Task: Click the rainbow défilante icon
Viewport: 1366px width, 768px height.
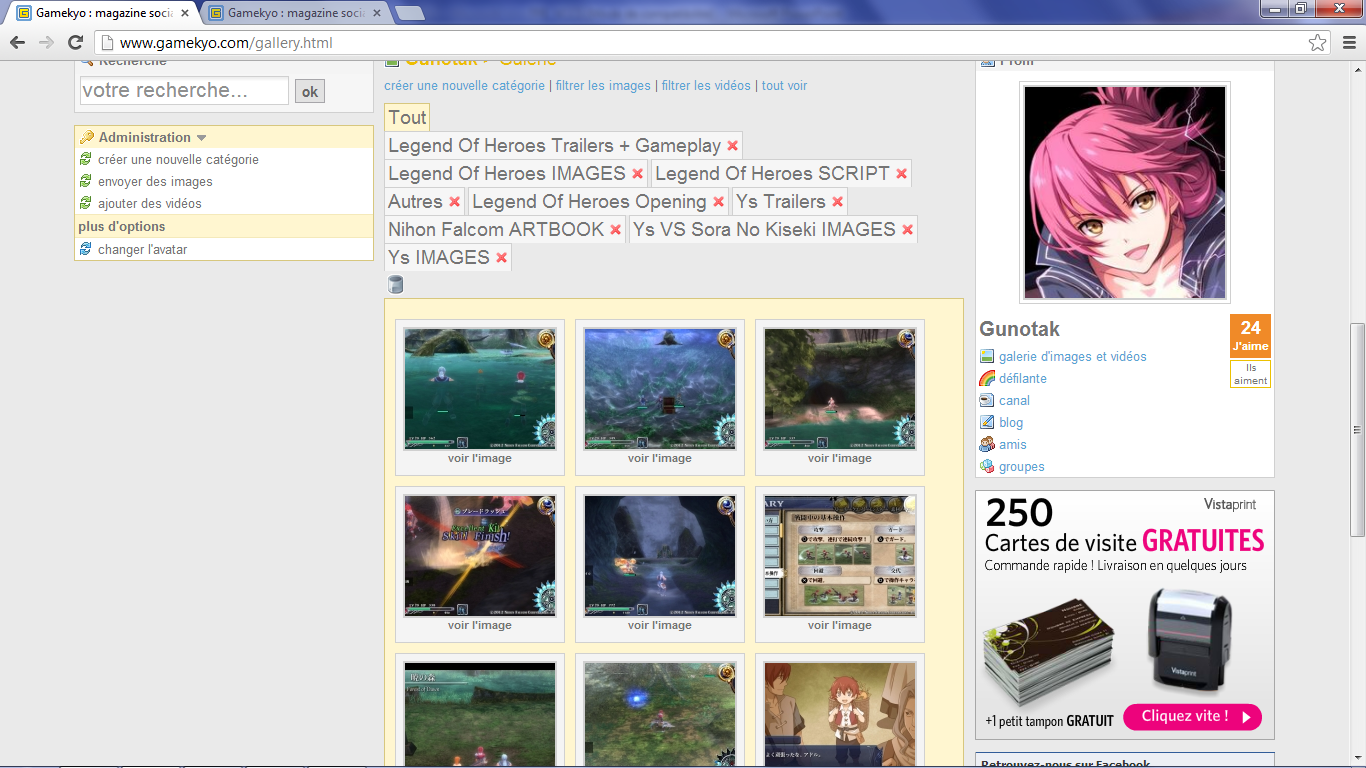Action: click(x=987, y=378)
